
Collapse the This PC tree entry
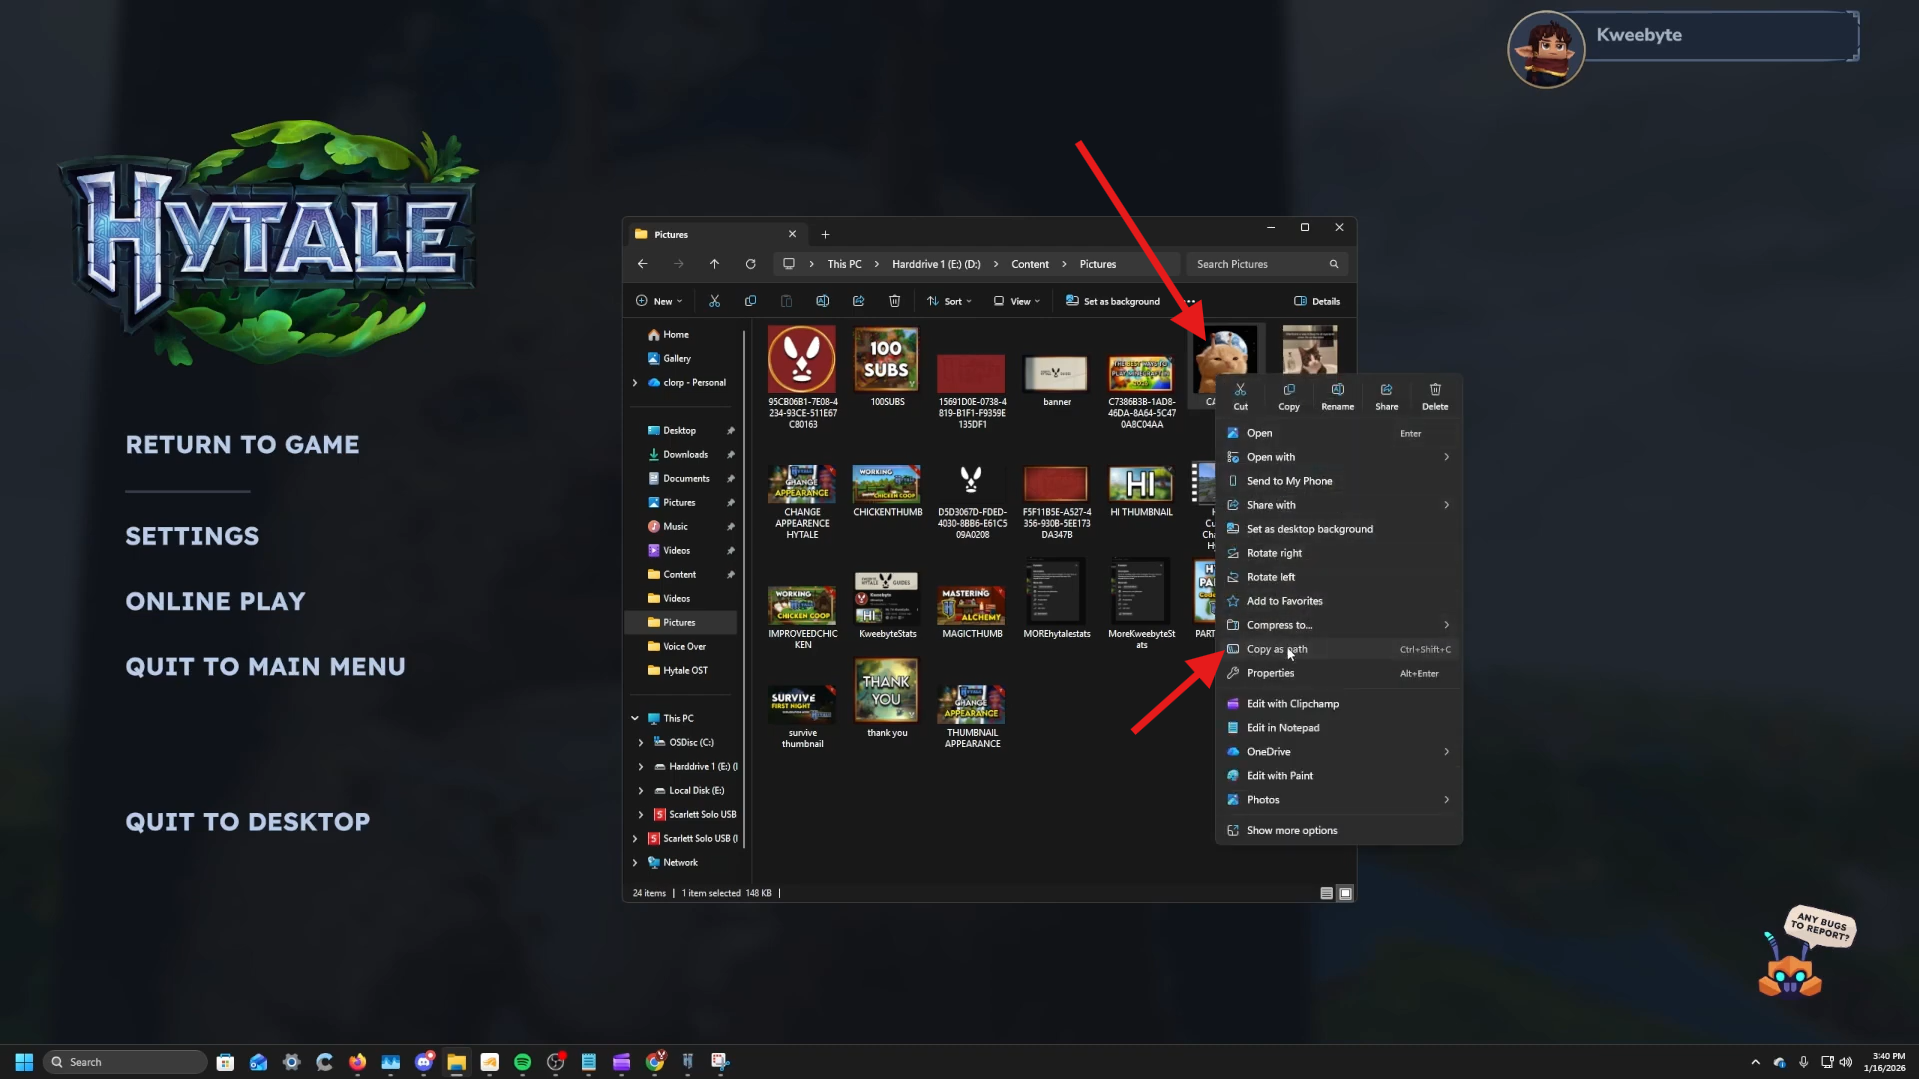point(634,718)
